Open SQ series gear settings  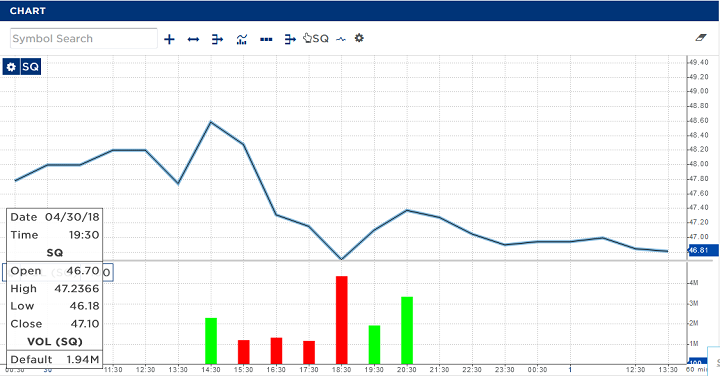(x=11, y=67)
